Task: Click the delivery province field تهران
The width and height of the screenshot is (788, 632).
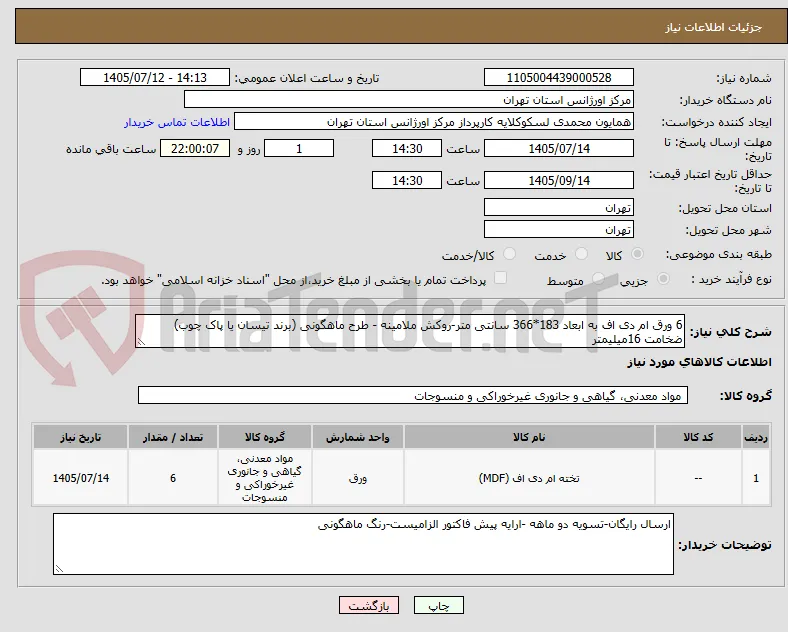Action: pyautogui.click(x=559, y=207)
